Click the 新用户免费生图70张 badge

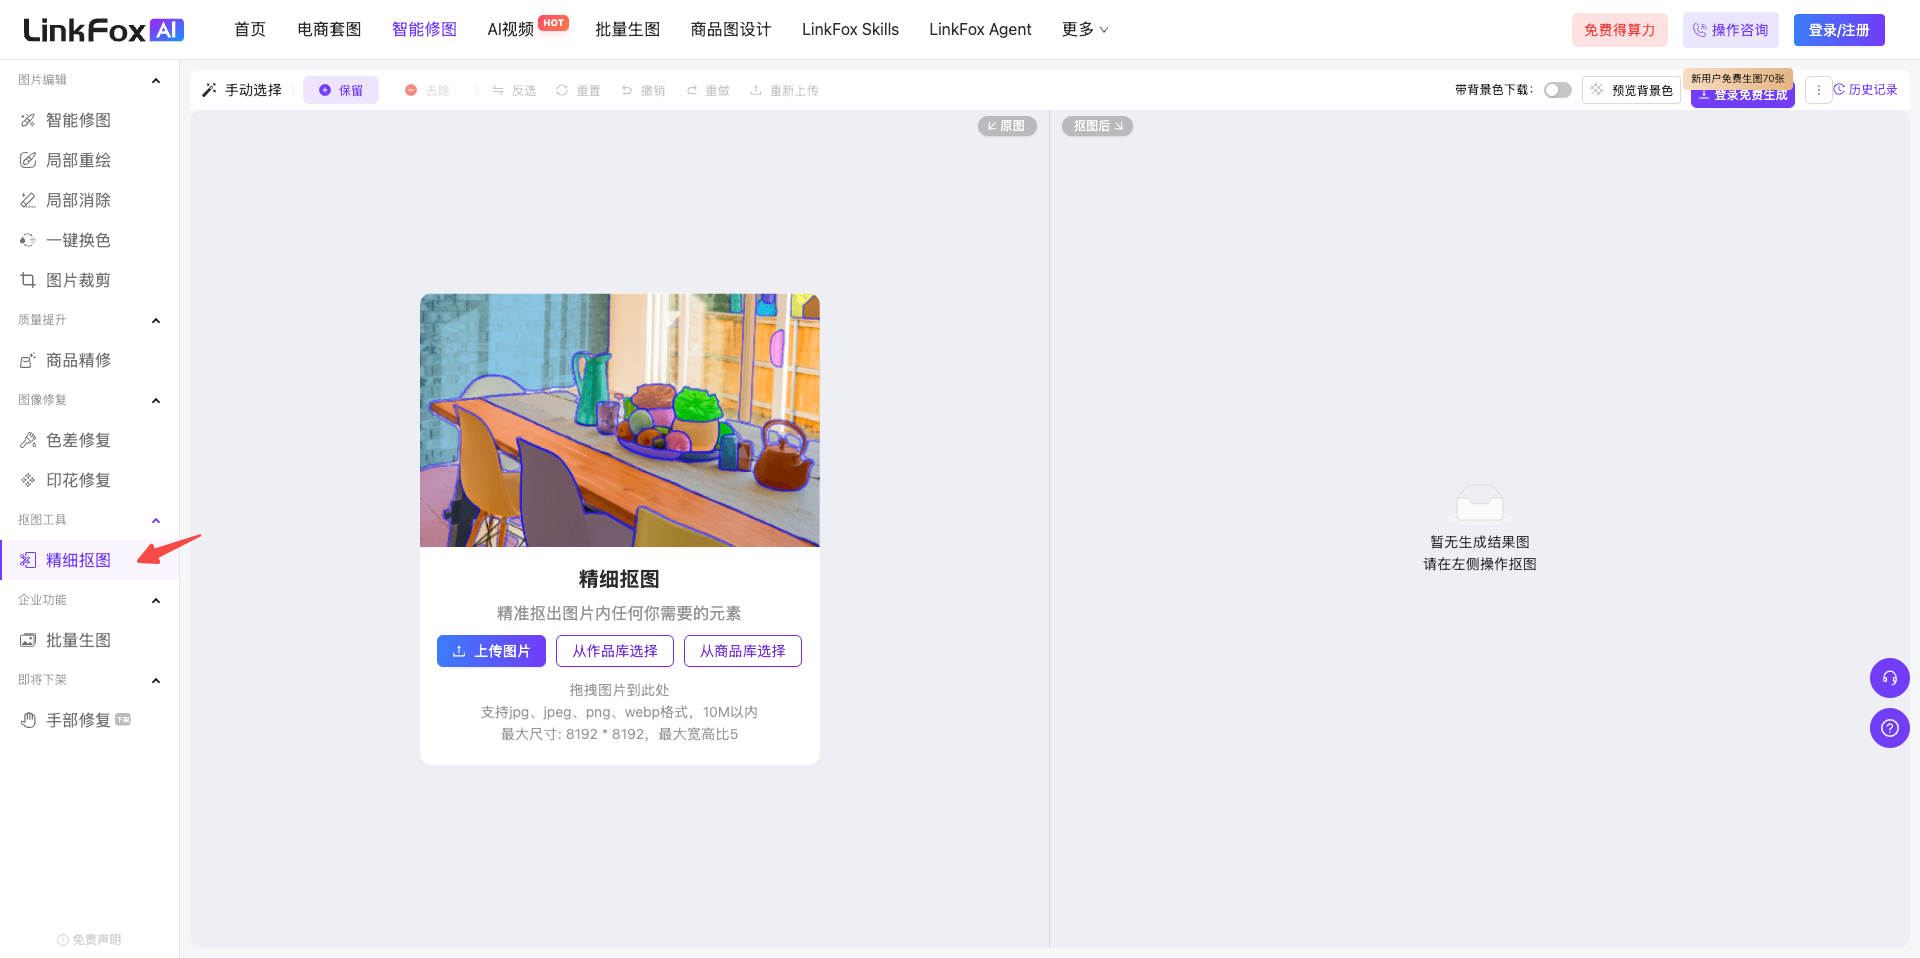pyautogui.click(x=1738, y=78)
